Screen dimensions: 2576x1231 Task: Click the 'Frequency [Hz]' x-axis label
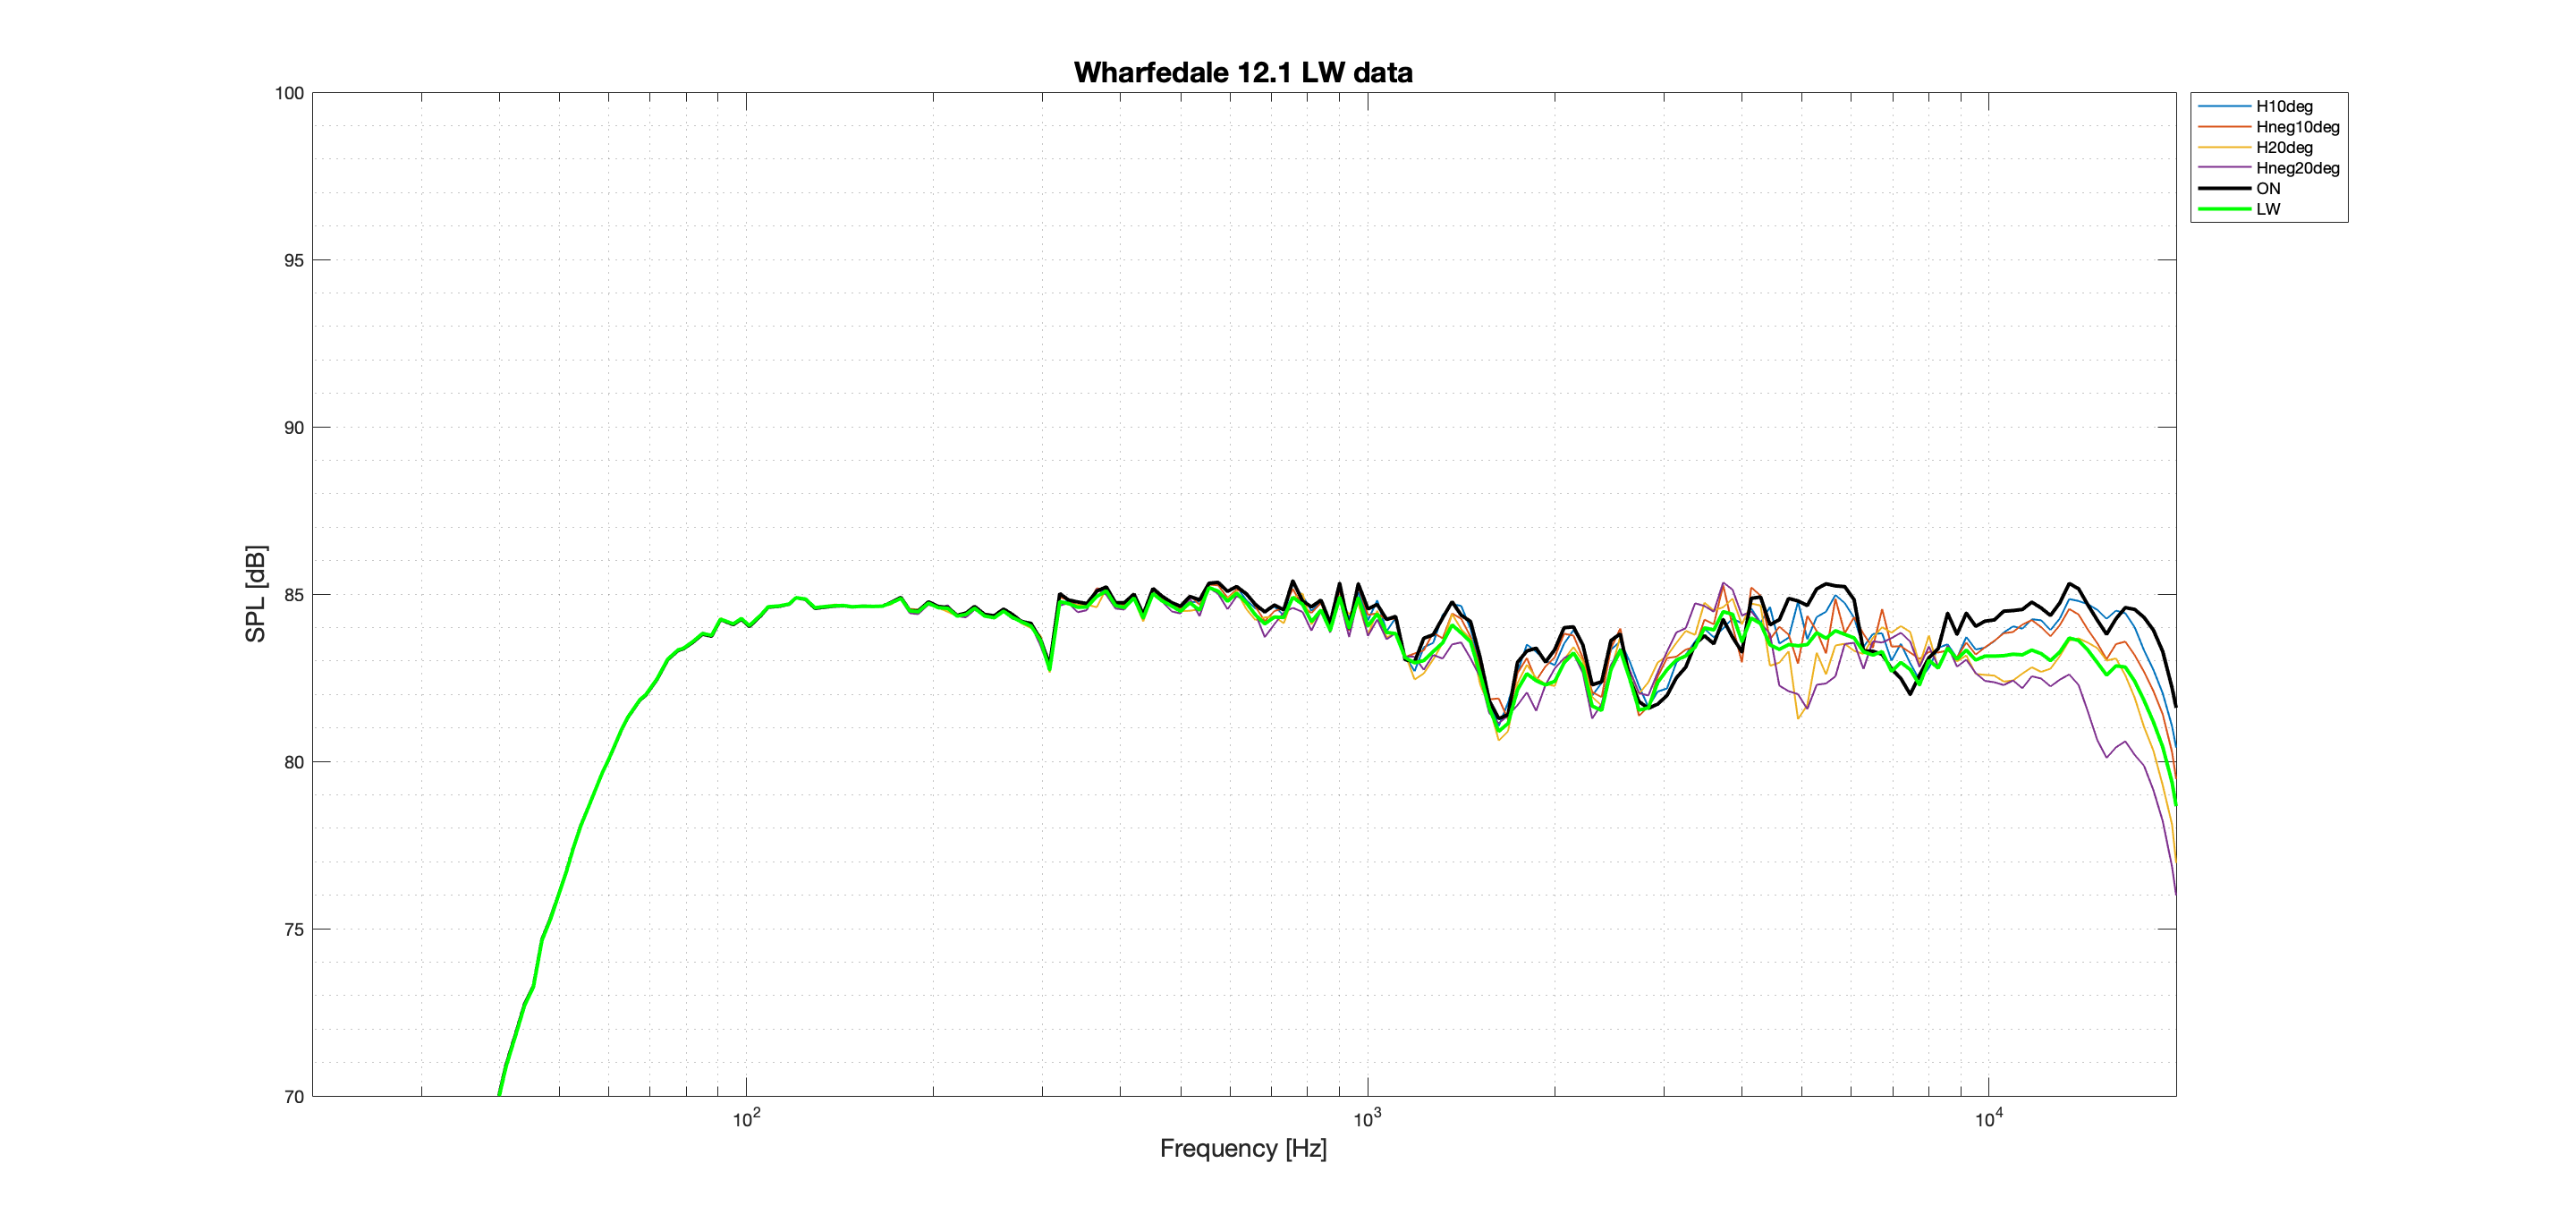click(x=1243, y=1148)
